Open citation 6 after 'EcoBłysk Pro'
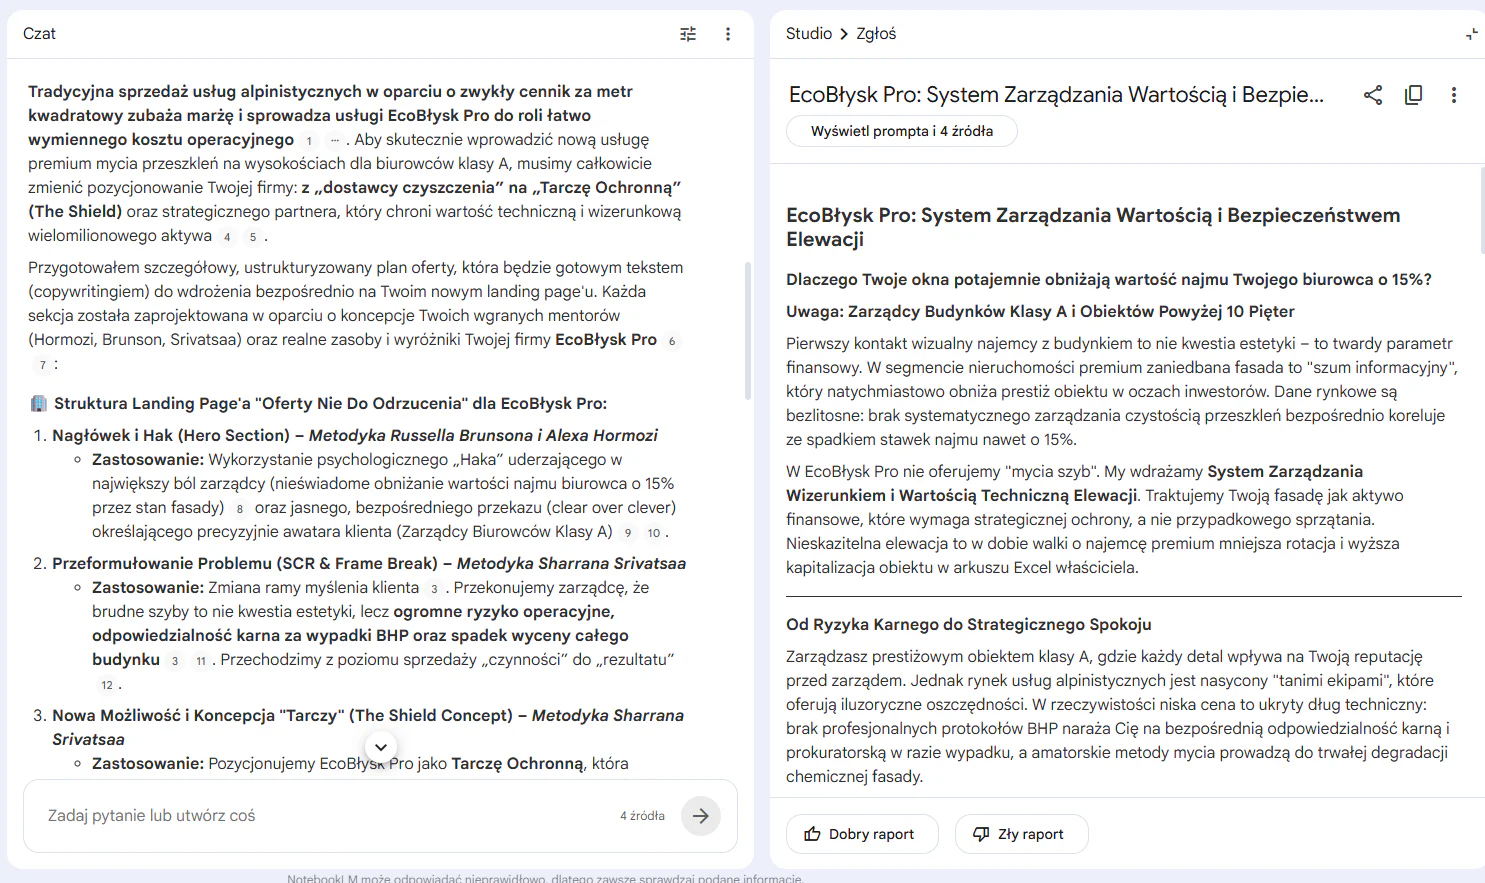 point(672,341)
